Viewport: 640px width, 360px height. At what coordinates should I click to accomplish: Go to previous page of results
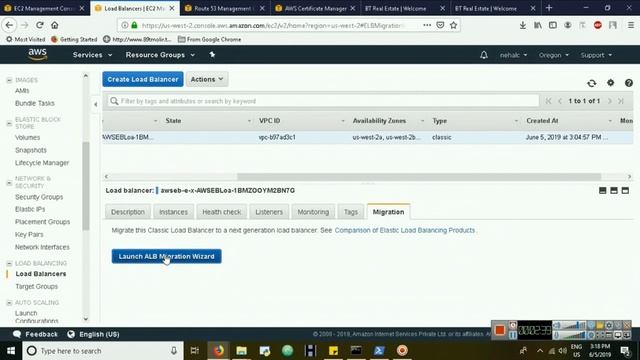tap(560, 101)
